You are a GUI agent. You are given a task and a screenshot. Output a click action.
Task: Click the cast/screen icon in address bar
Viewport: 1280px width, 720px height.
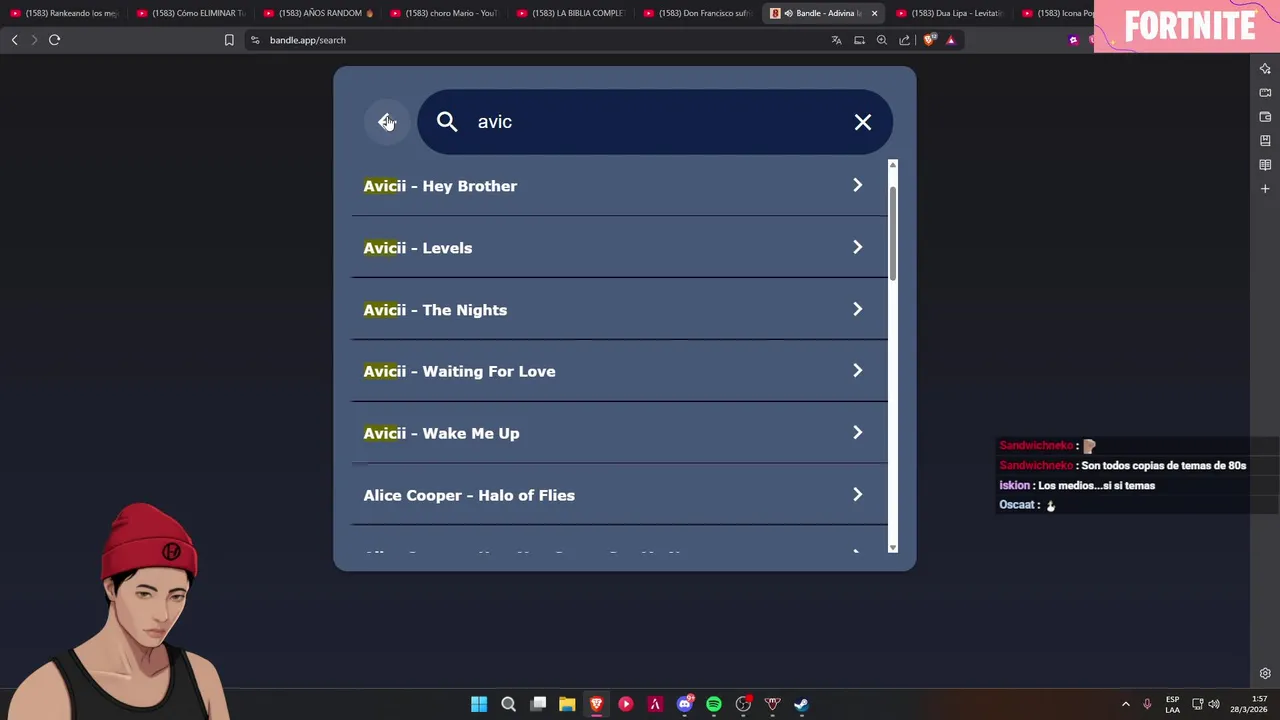coord(859,40)
